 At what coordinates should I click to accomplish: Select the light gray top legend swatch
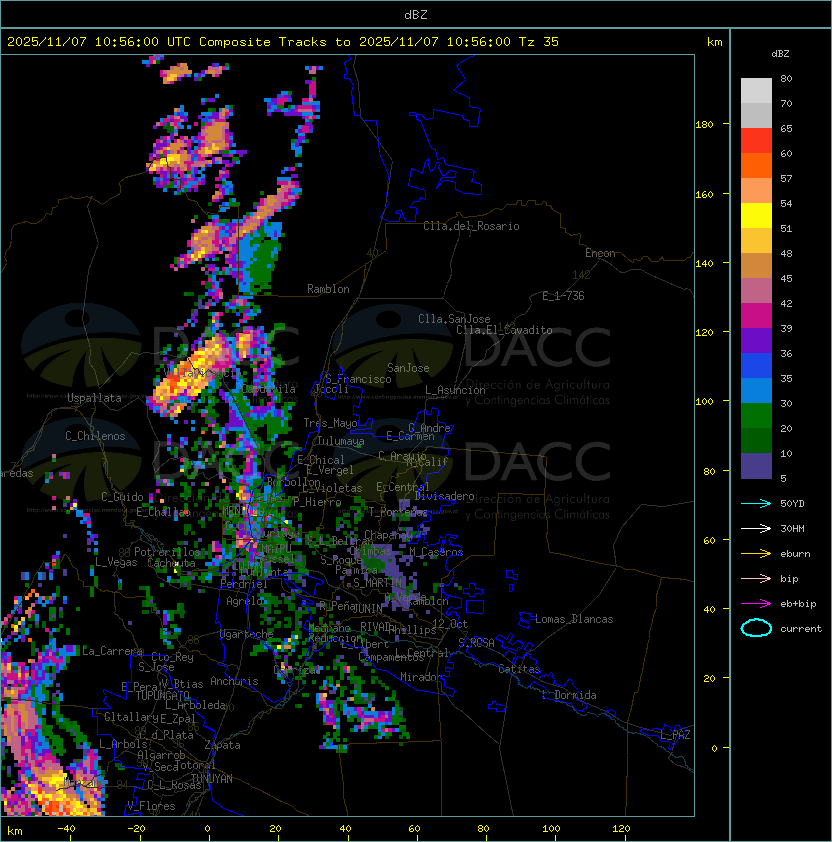click(756, 91)
